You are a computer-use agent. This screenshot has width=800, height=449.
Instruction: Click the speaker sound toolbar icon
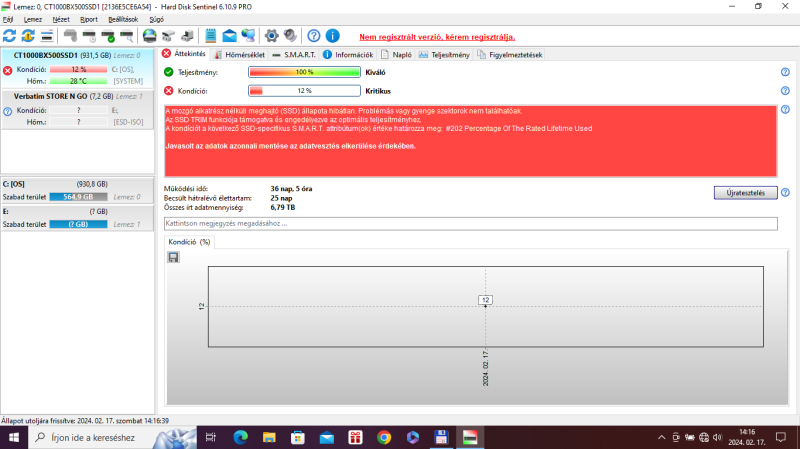pos(290,36)
